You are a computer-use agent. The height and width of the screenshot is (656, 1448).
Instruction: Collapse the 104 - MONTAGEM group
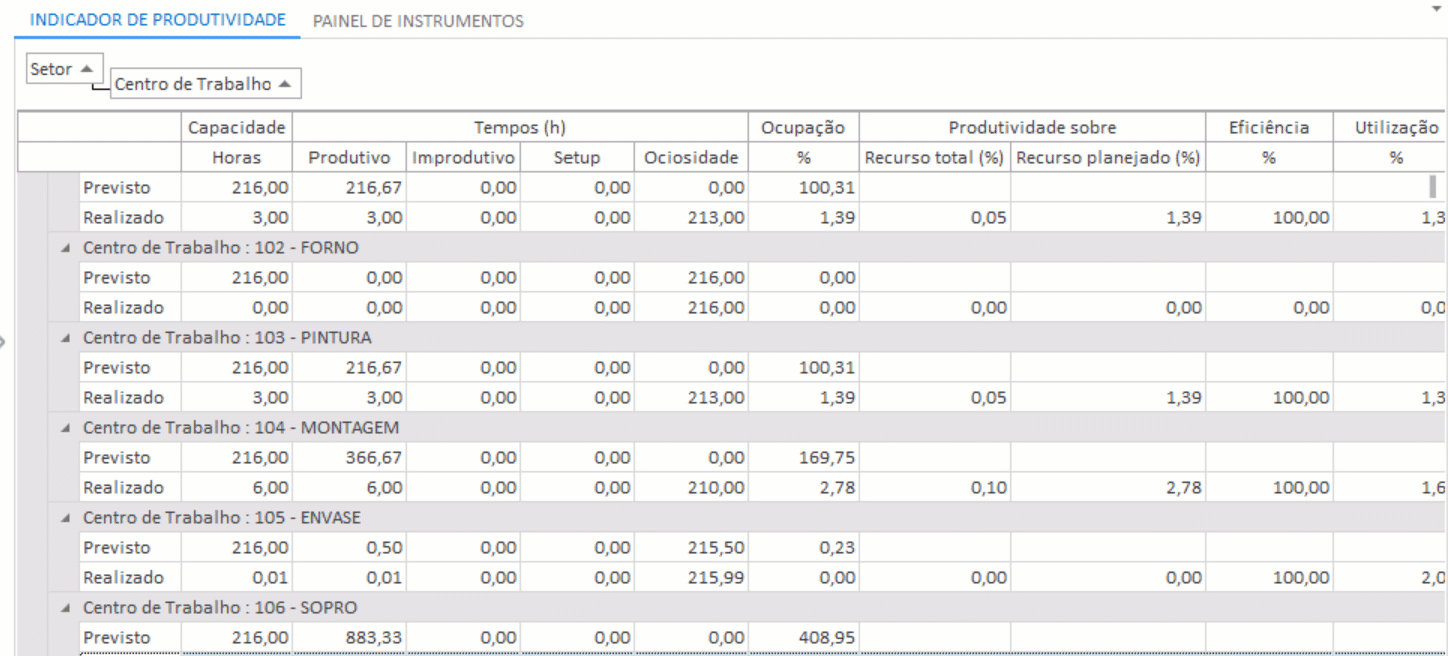[x=66, y=428]
